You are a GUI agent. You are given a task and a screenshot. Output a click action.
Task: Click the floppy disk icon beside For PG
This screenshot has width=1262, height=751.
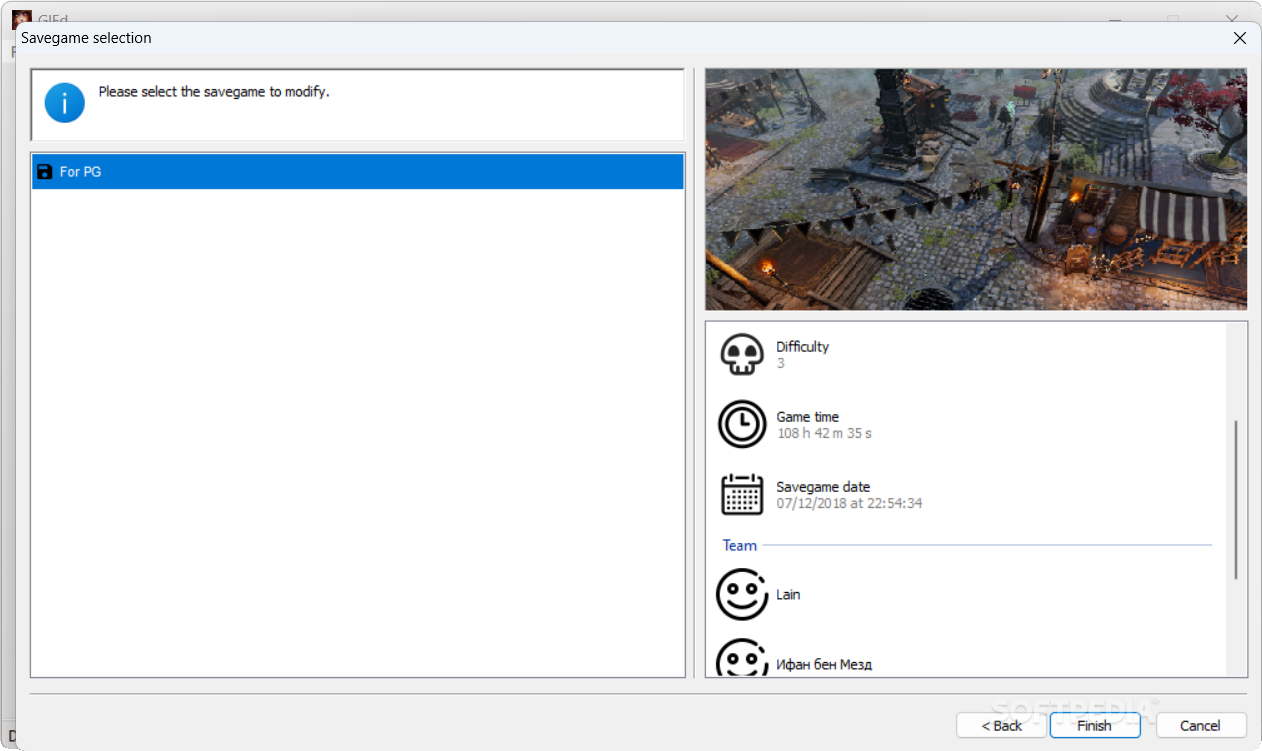[x=44, y=172]
